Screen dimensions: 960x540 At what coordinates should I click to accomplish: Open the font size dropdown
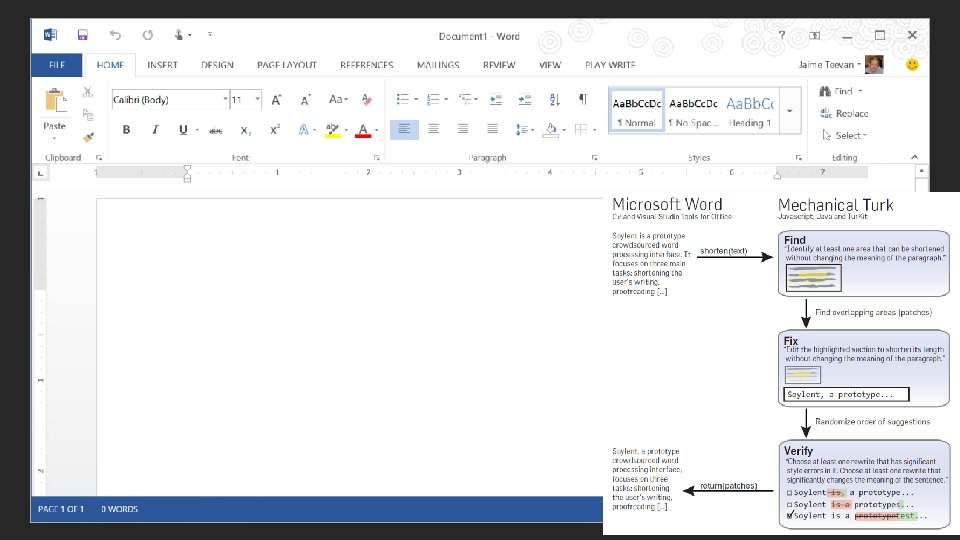(x=246, y=100)
